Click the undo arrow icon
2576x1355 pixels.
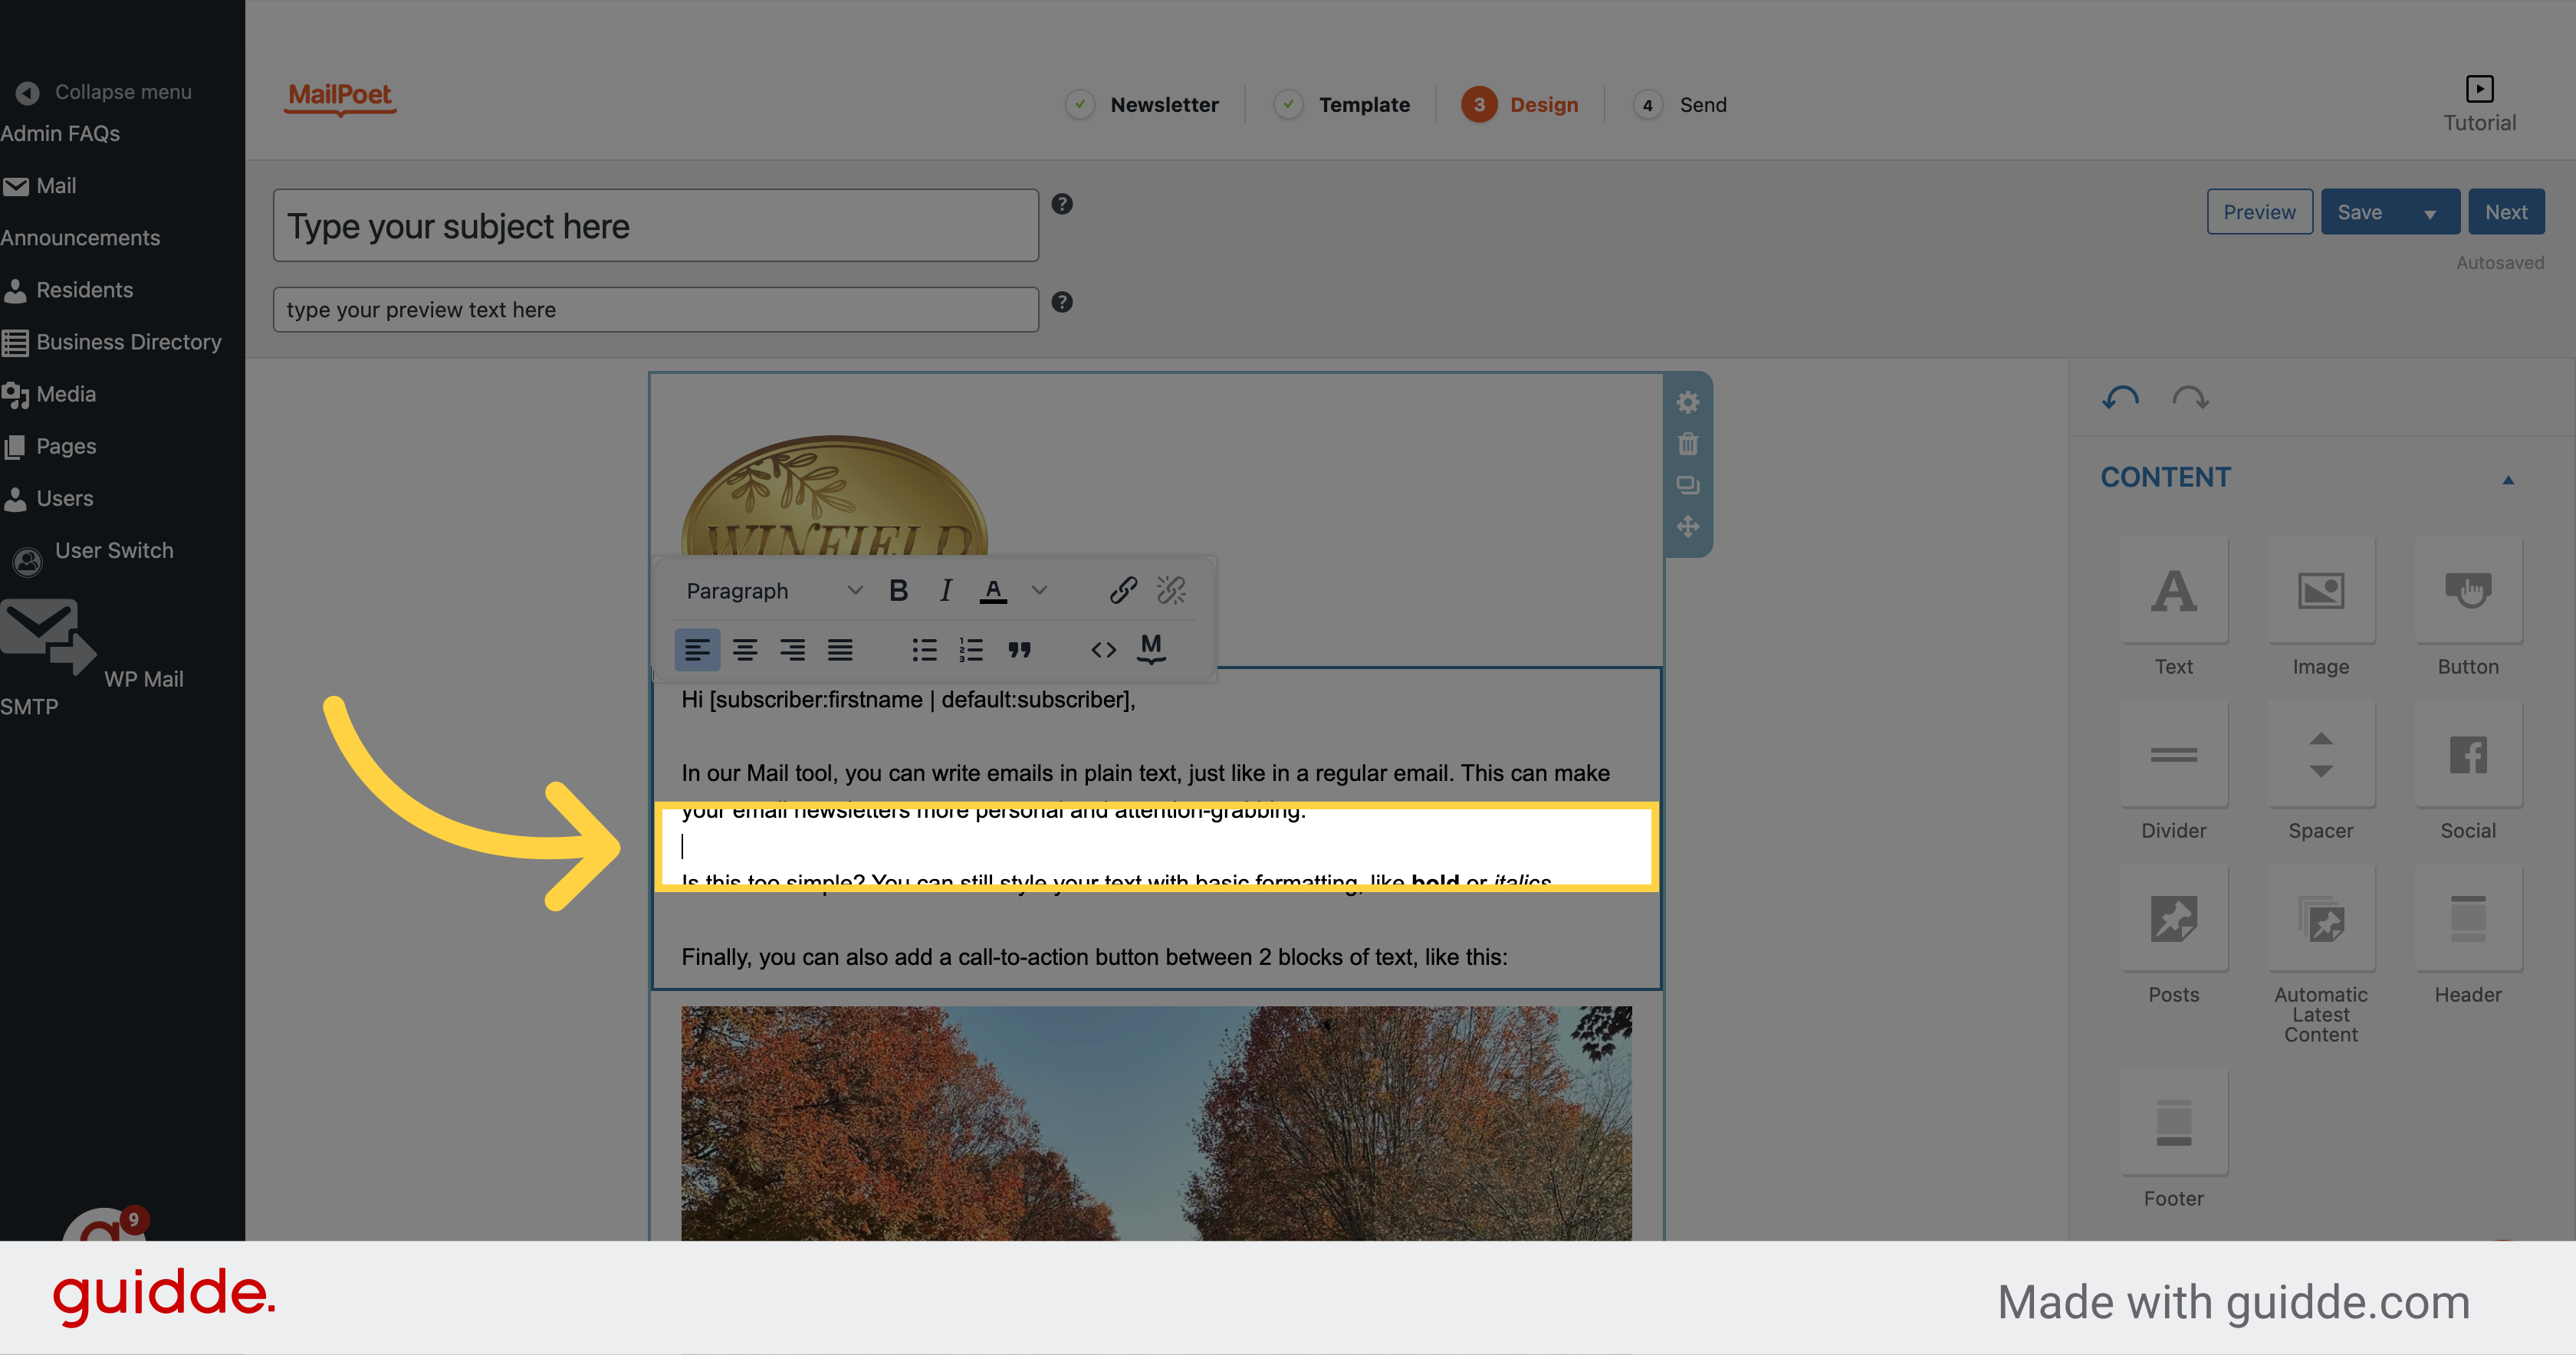2120,398
